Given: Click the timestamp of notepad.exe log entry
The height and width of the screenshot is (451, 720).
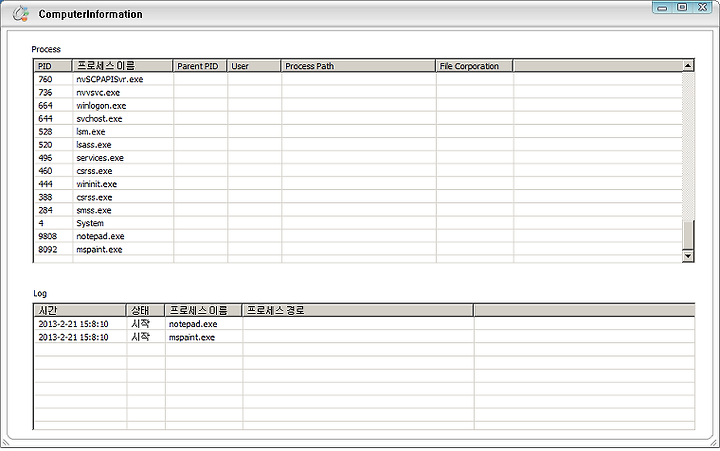Looking at the screenshot, I should tap(73, 324).
